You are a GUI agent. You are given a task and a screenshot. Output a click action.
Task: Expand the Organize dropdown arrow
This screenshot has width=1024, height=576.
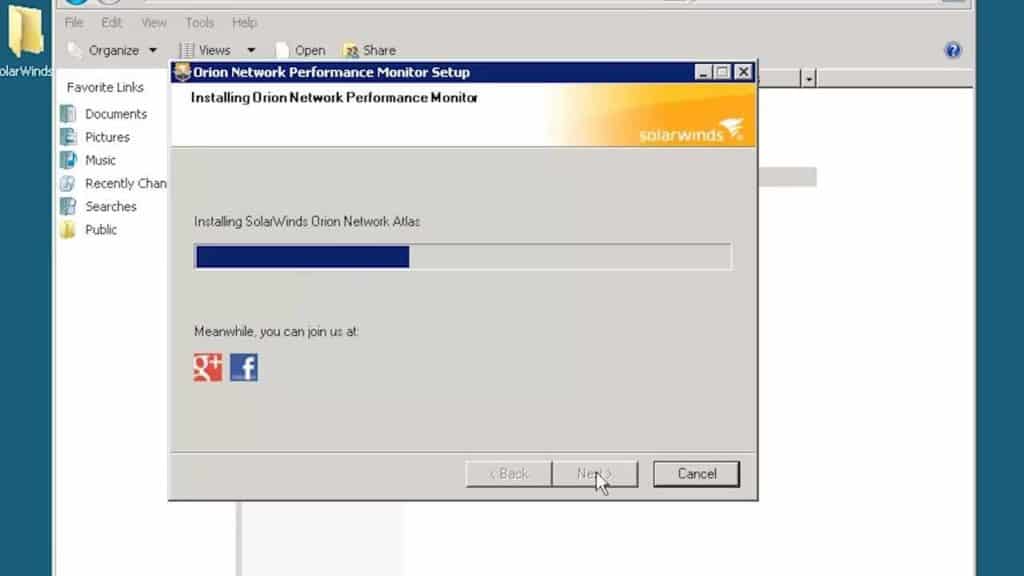point(153,50)
